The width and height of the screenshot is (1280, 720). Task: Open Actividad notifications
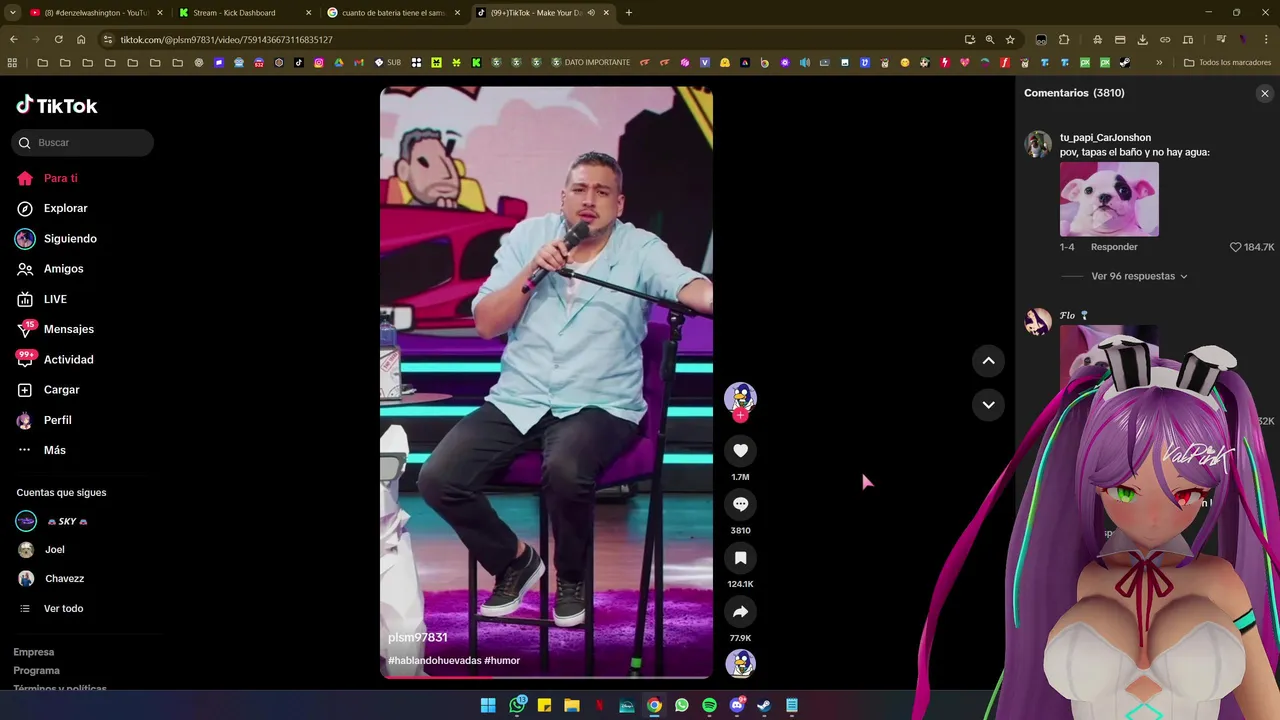coord(68,360)
